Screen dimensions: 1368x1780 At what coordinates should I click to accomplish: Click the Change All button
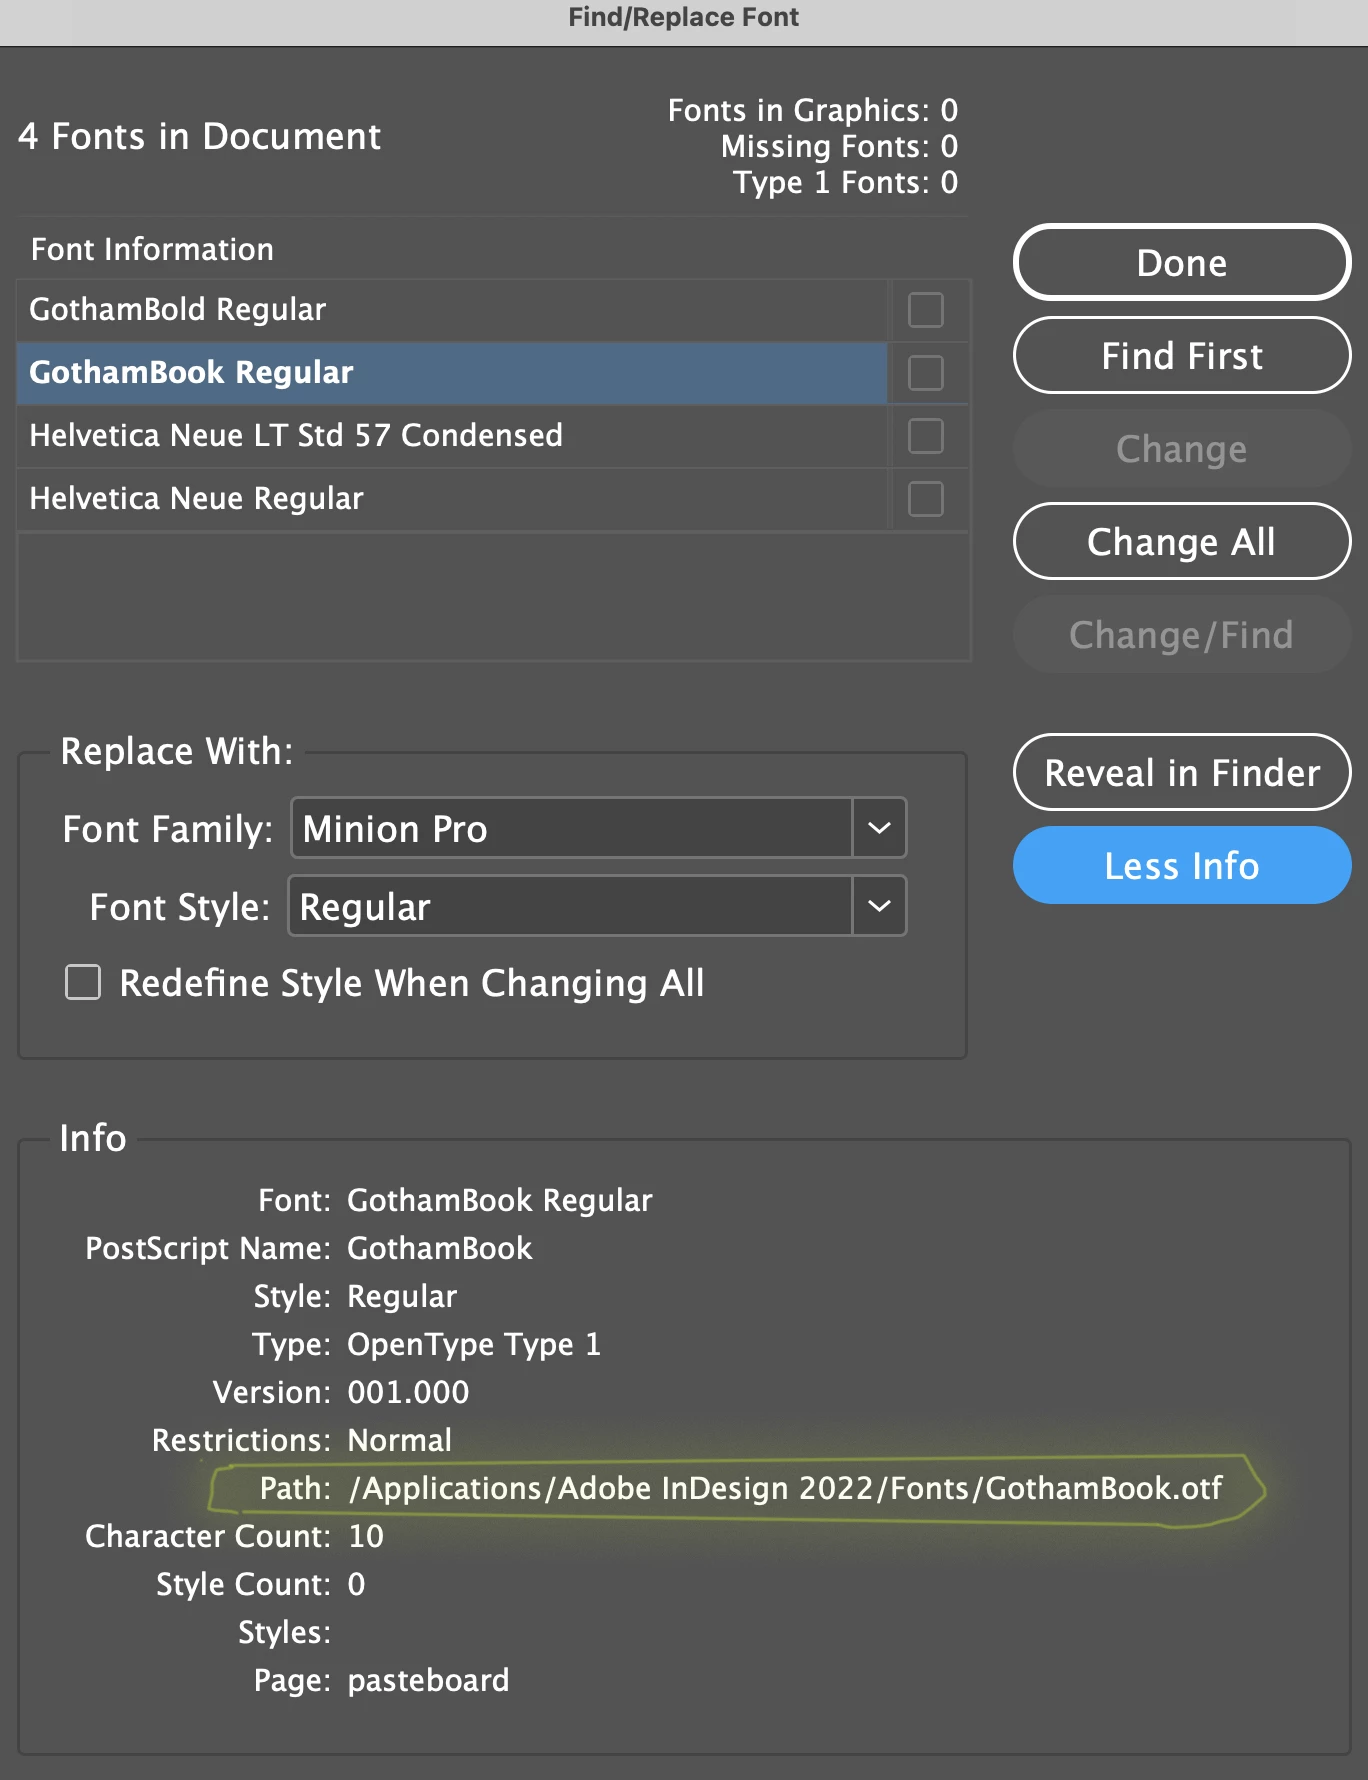point(1182,541)
